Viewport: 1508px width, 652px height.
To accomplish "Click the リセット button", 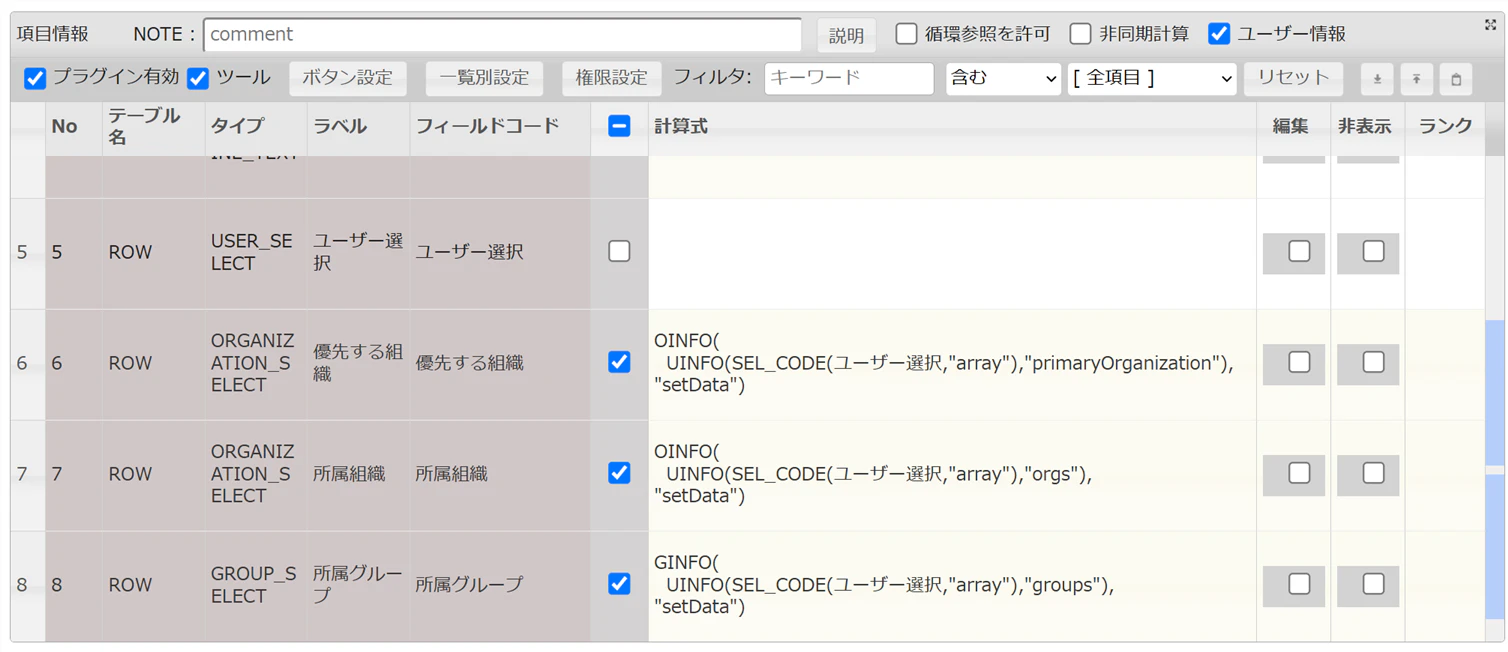I will (x=1293, y=79).
